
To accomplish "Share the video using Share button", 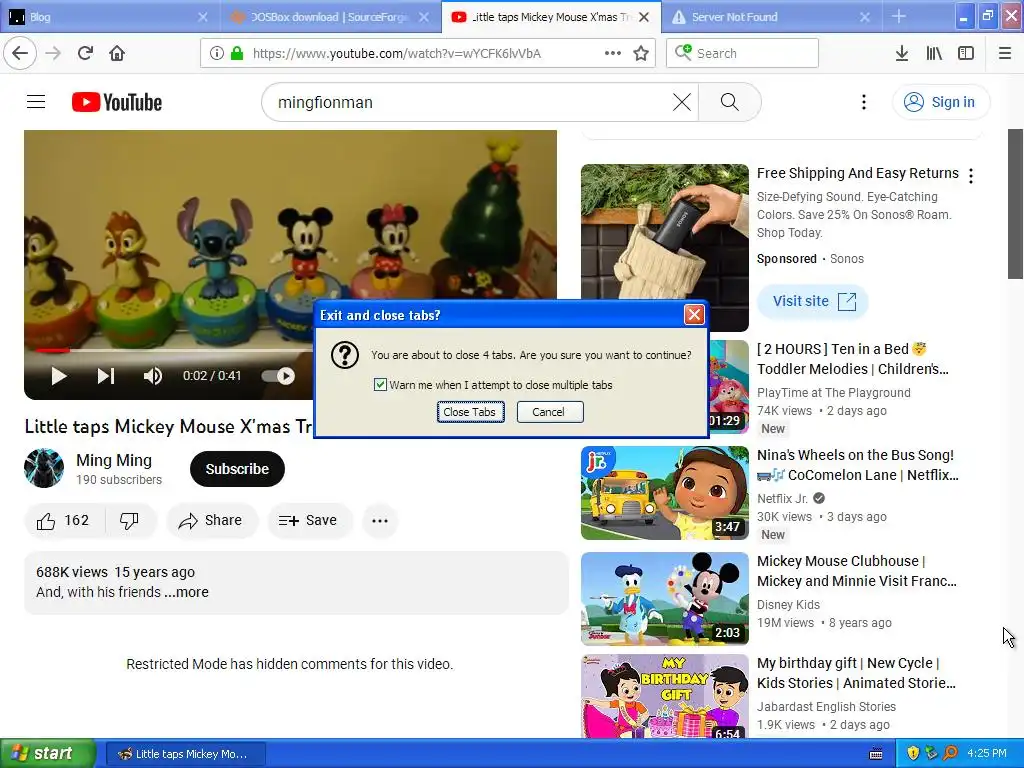I will 212,520.
